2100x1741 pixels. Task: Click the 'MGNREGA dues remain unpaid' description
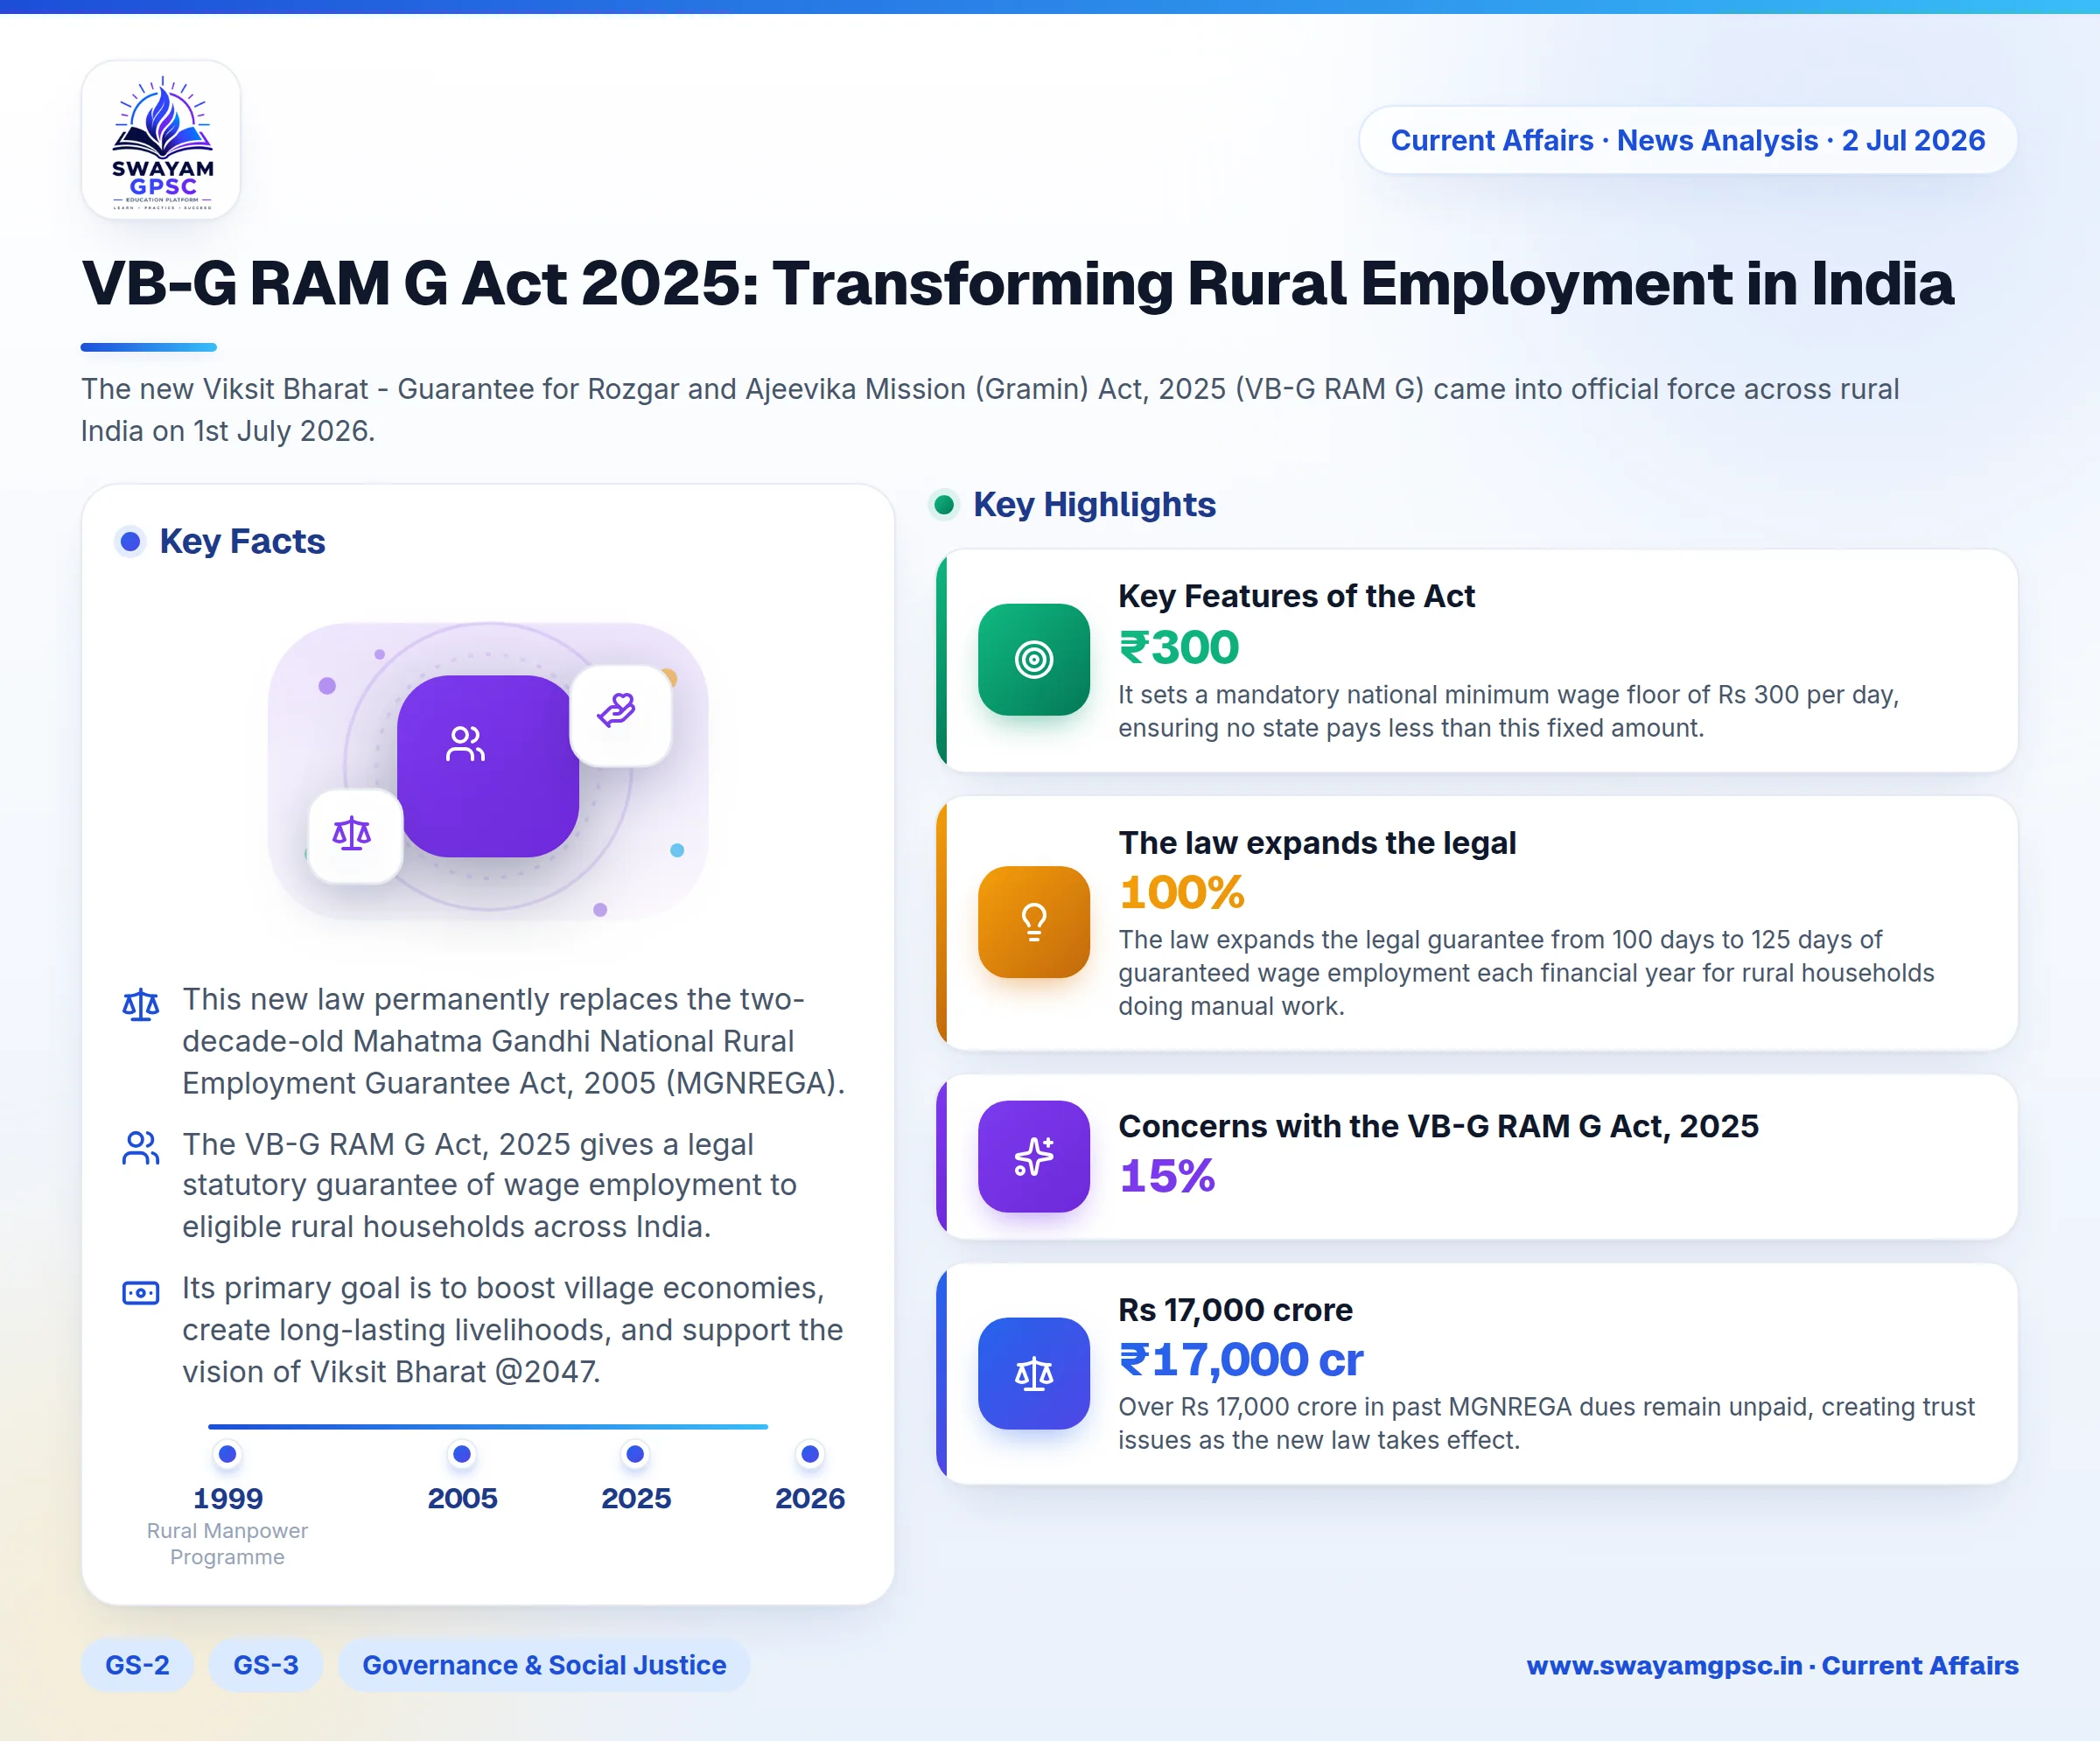coord(1546,1423)
